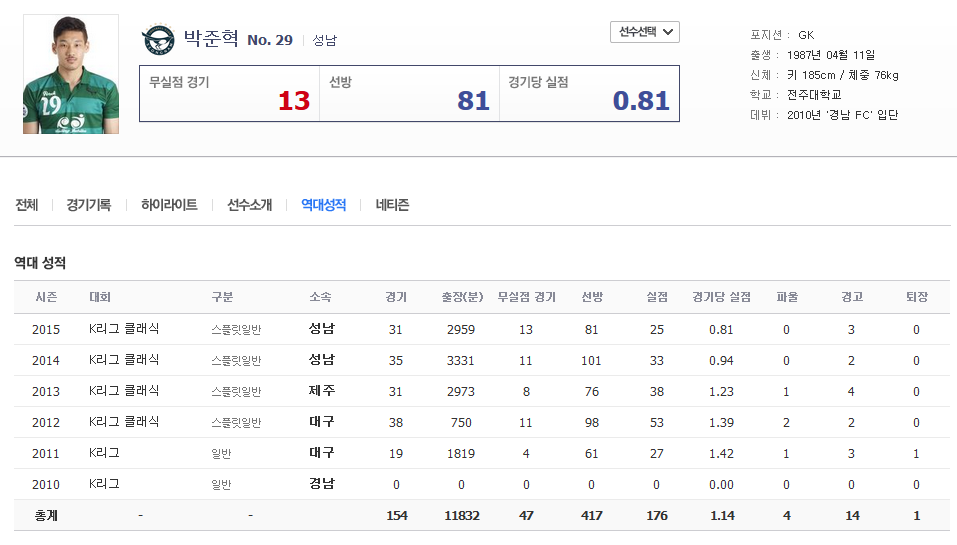This screenshot has width=957, height=545.
Task: Open the 네티즌 tab
Action: [x=392, y=205]
